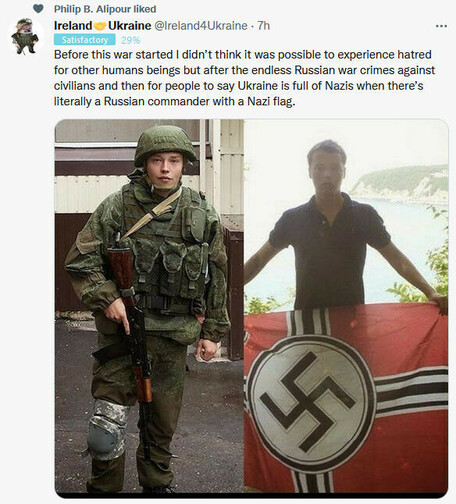Click the soldier's helmet in left photo
The image size is (456, 504).
165,144
